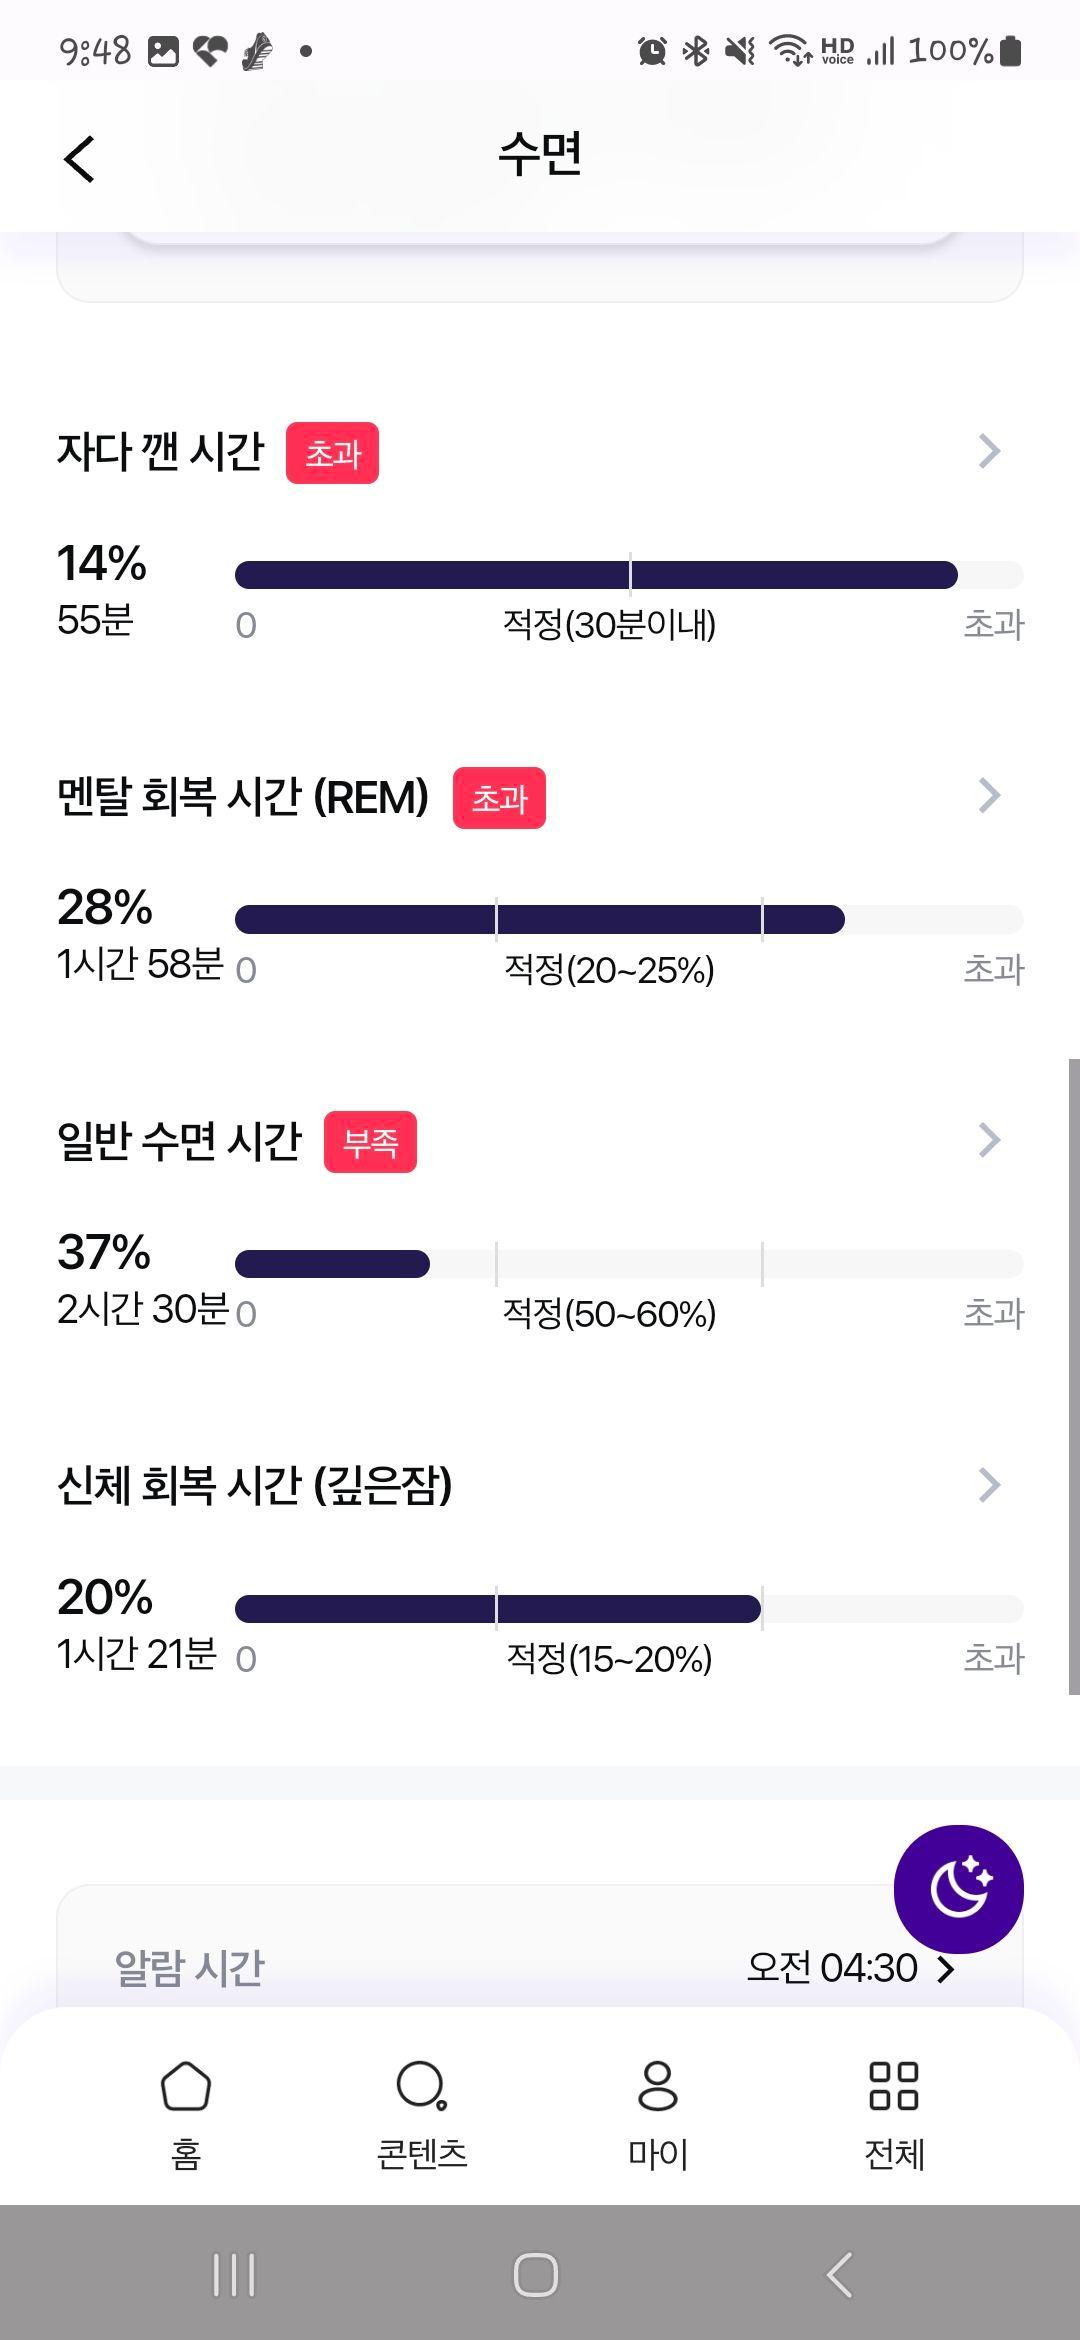Tap Android home navigation button
Screen dimensions: 1080x2340
click(x=536, y=2275)
